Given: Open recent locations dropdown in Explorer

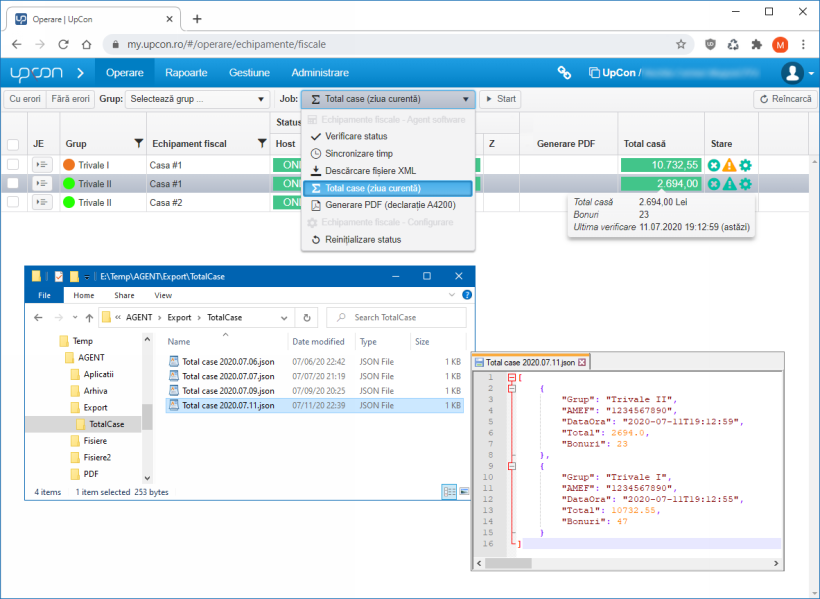Looking at the screenshot, I should [75, 318].
